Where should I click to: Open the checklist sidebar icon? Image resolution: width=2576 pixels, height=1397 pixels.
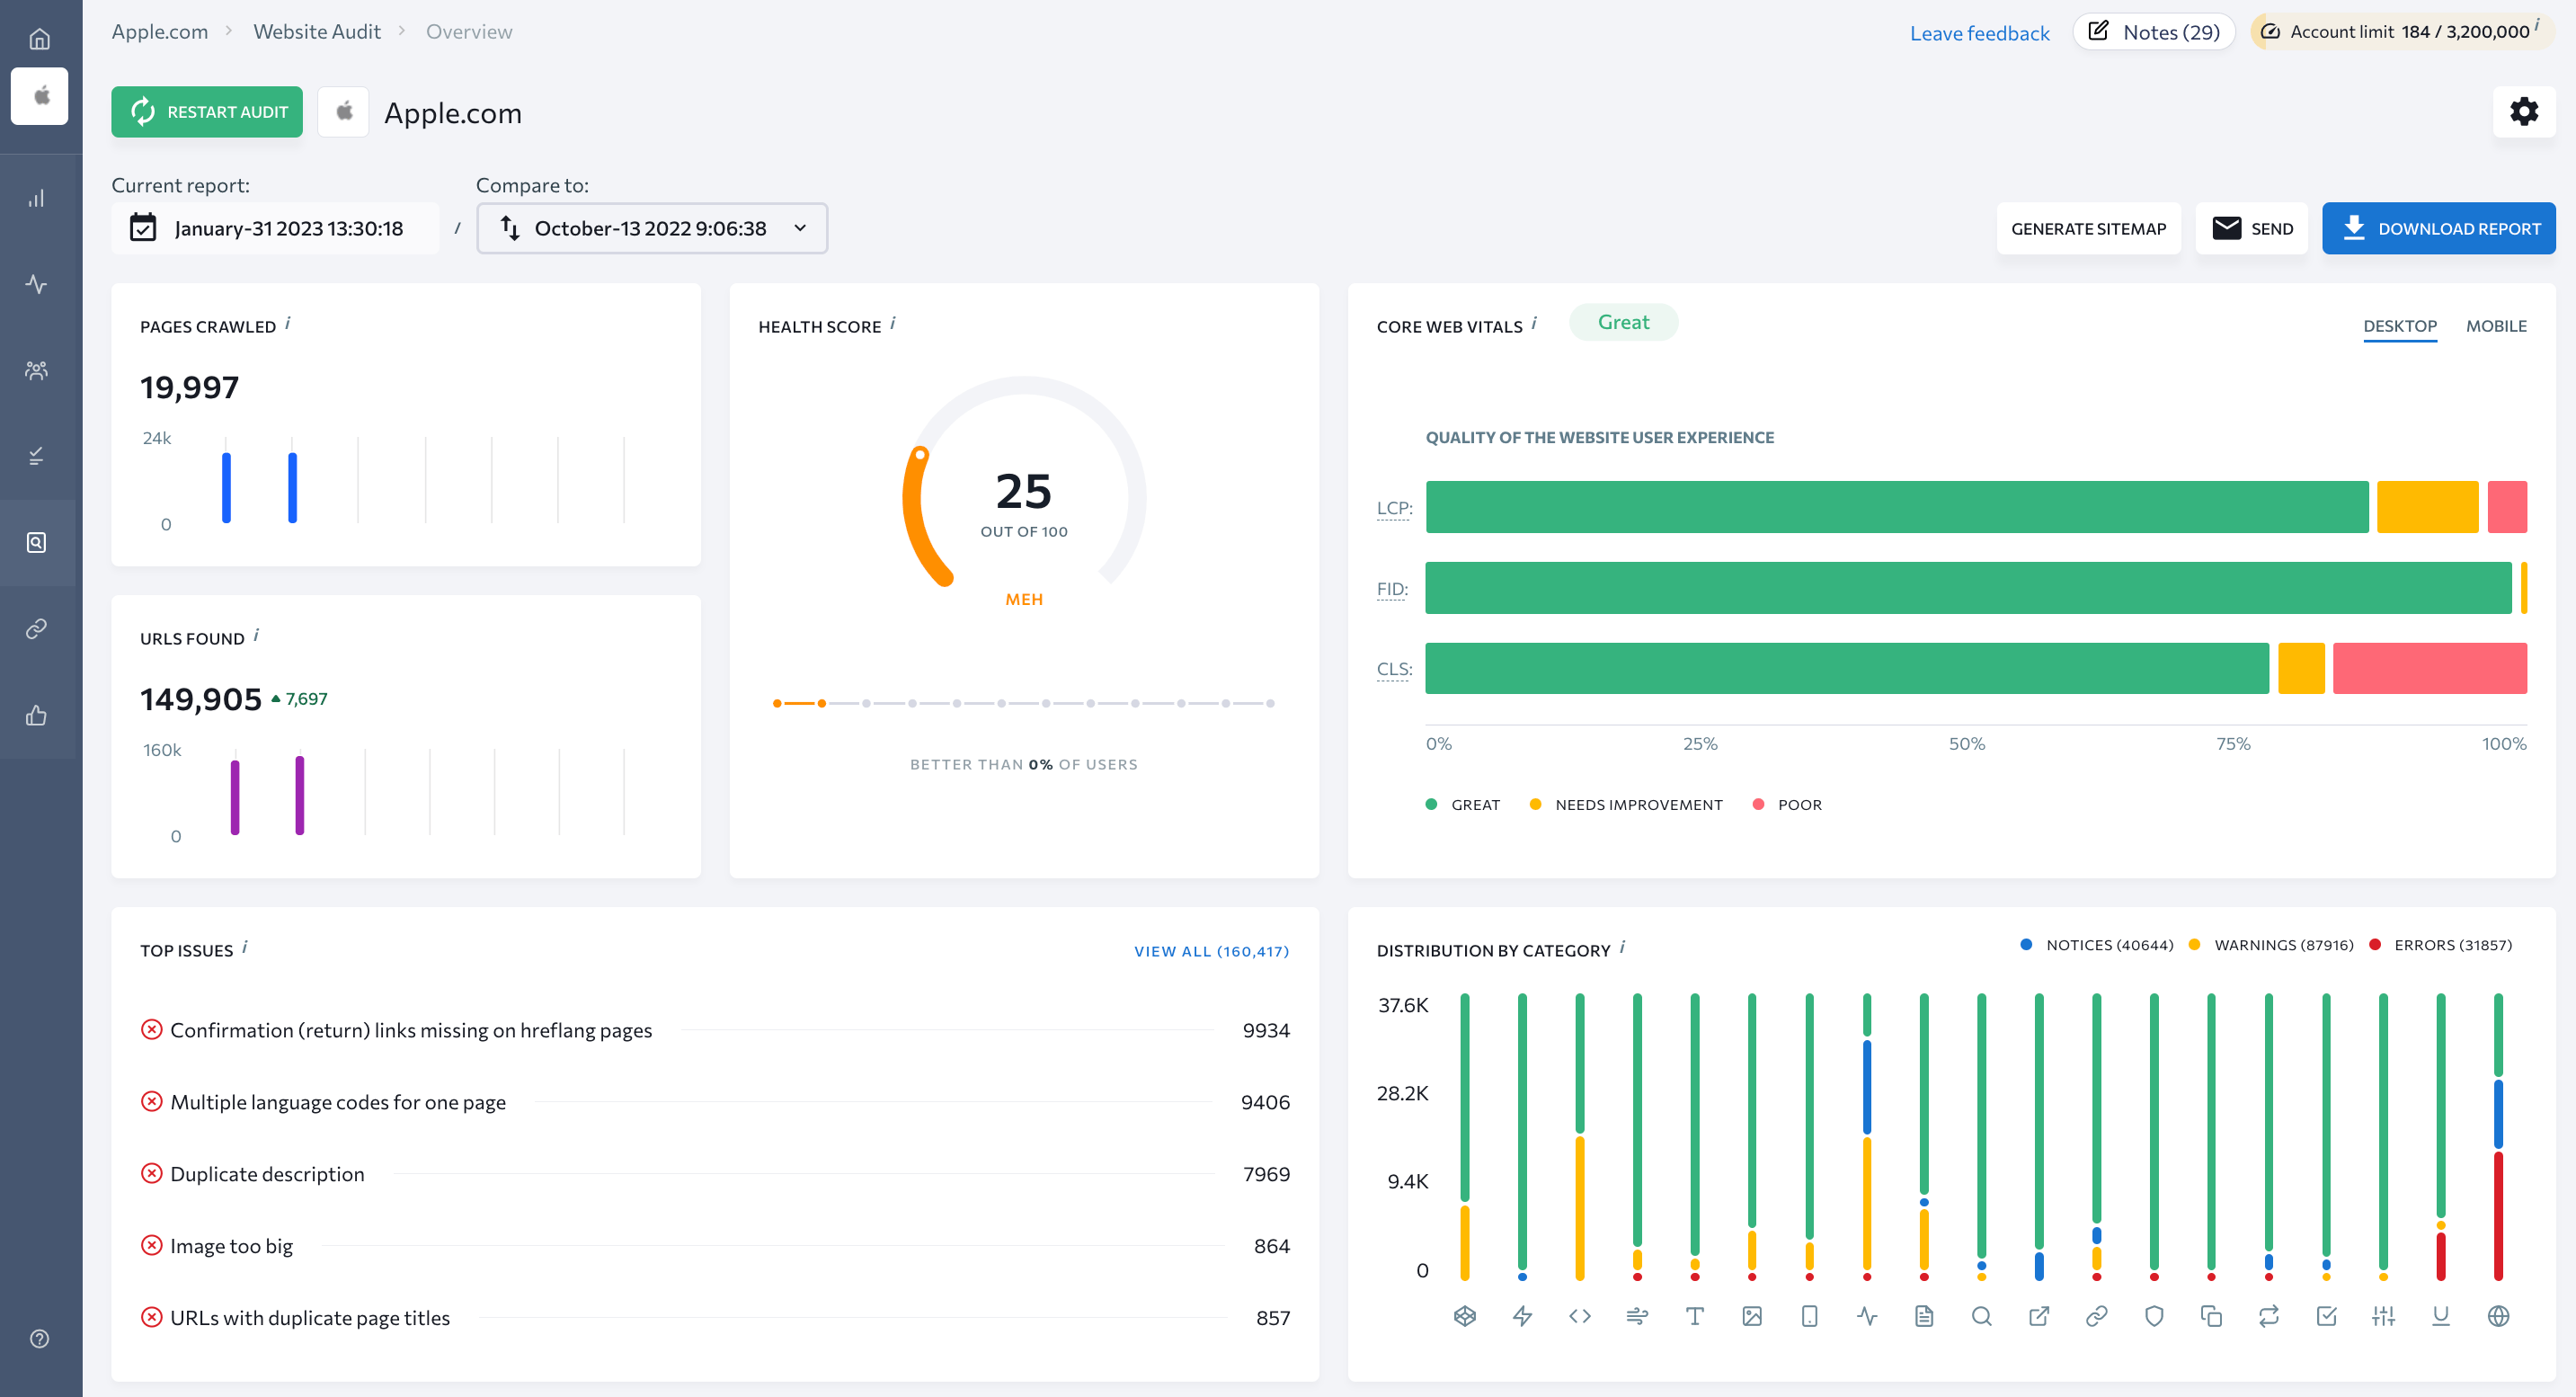[x=37, y=456]
